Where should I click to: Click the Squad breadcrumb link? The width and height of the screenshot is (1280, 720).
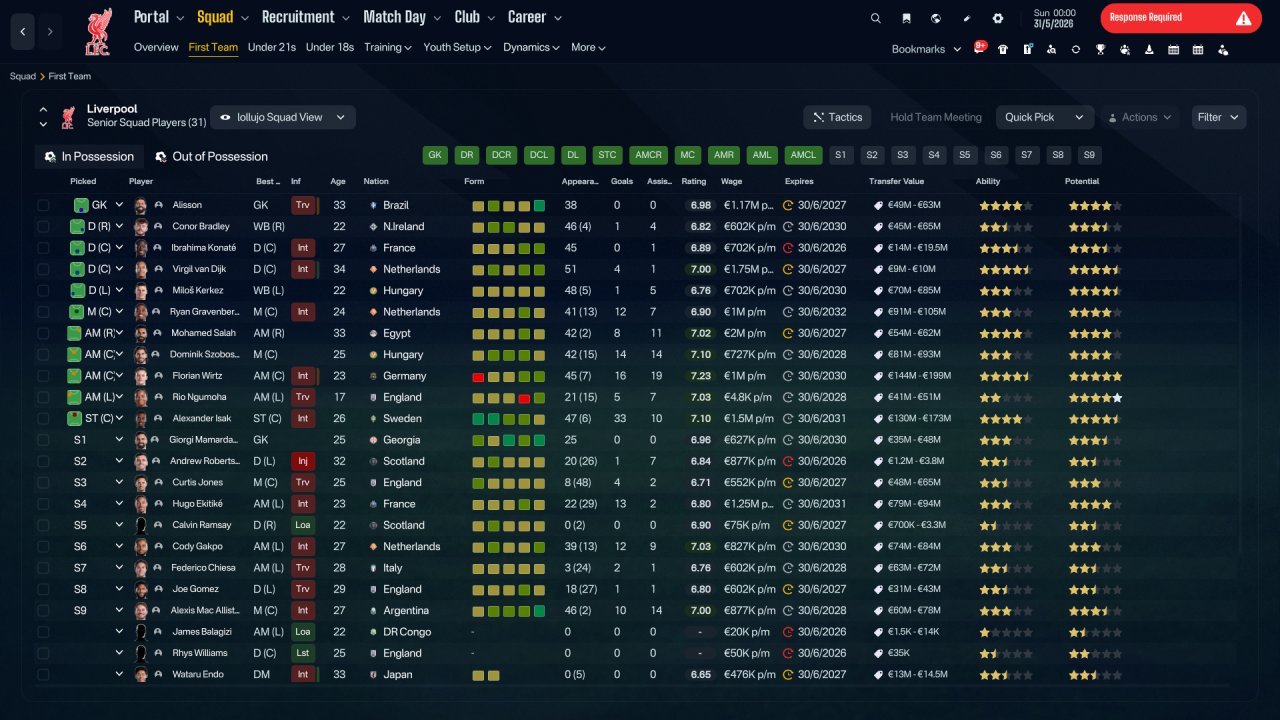click(22, 76)
